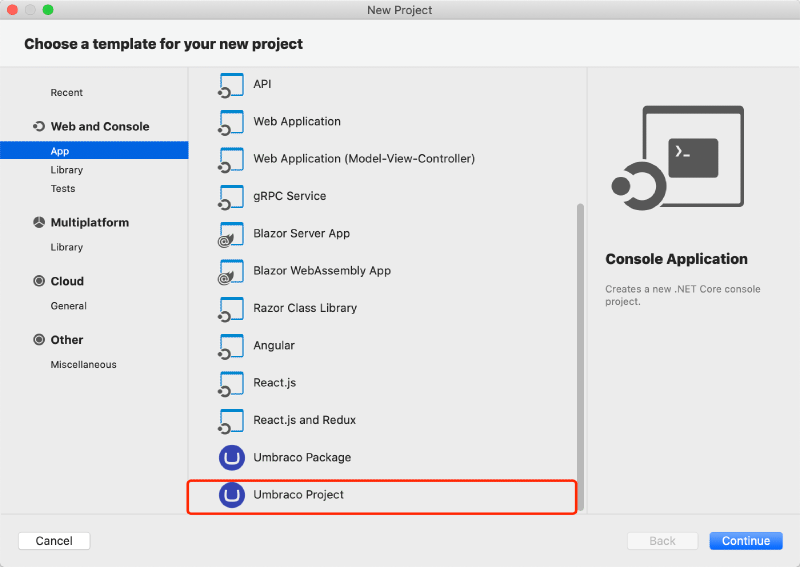
Task: Click the React.js template icon
Action: [x=231, y=384]
